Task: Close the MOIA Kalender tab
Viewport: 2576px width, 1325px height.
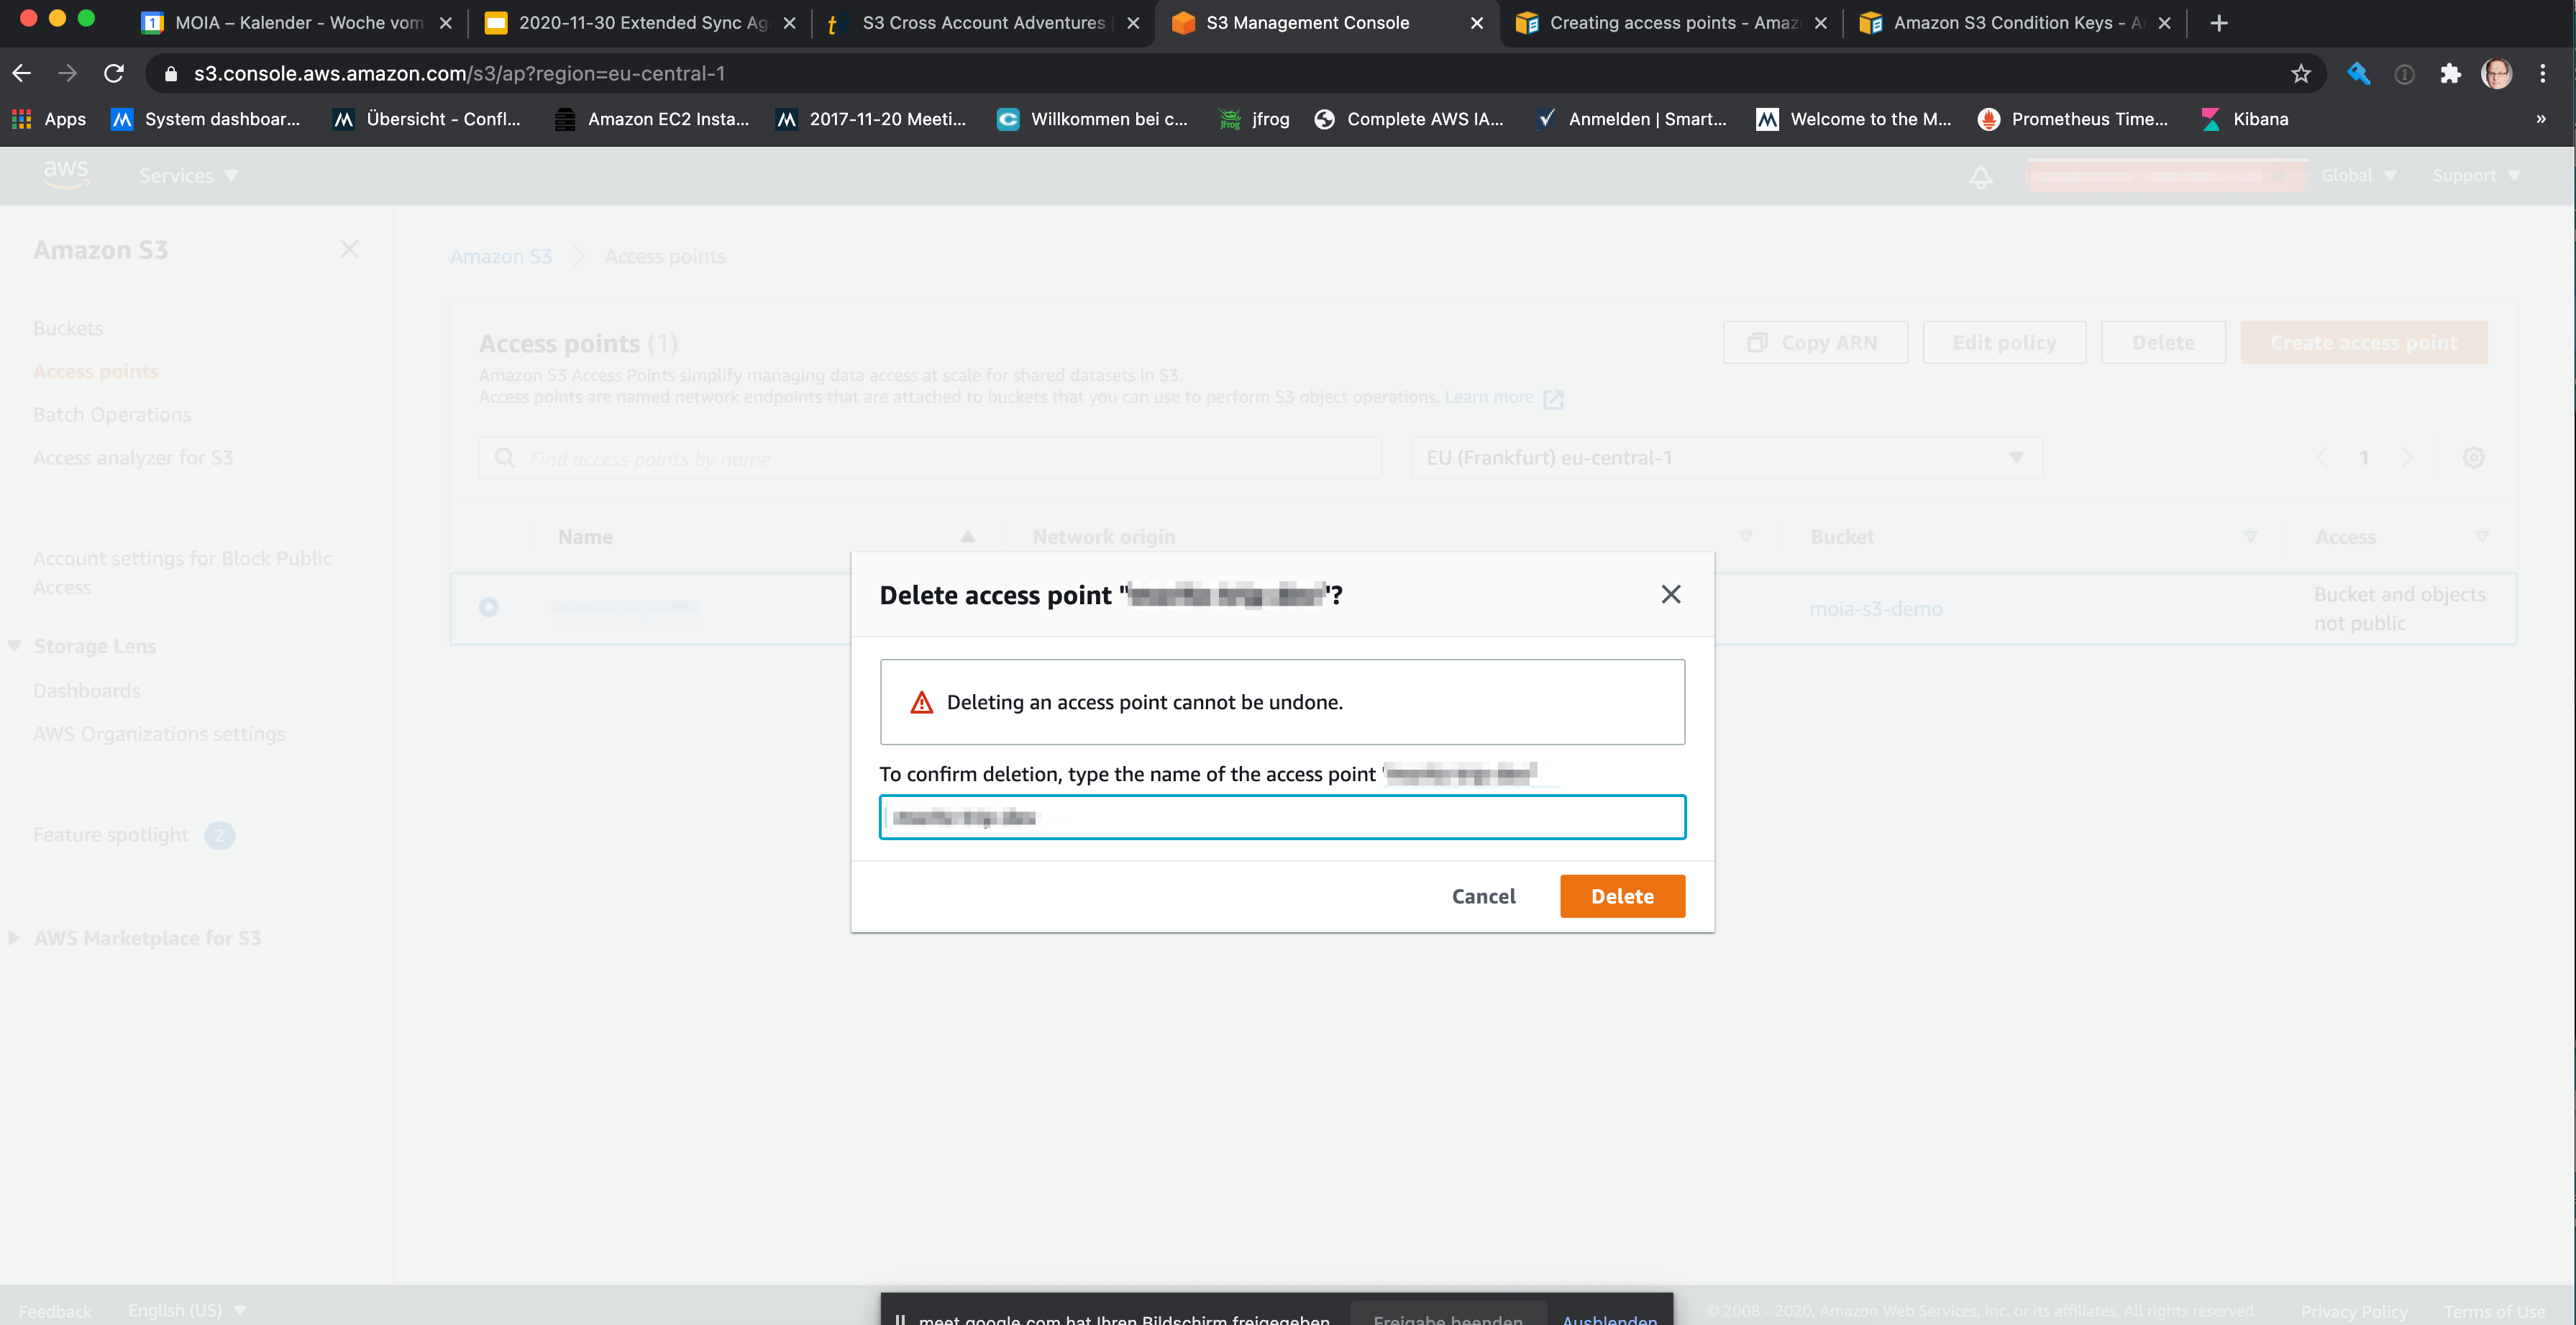Action: tap(446, 23)
